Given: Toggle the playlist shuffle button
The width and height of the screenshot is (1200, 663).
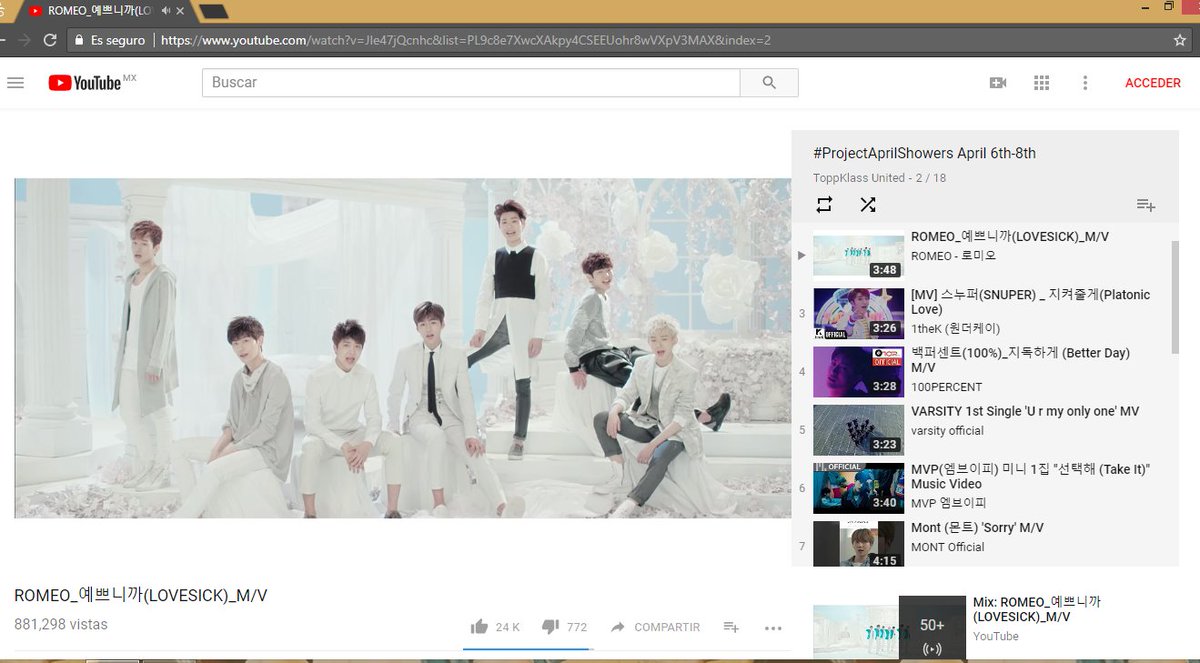Looking at the screenshot, I should point(868,205).
